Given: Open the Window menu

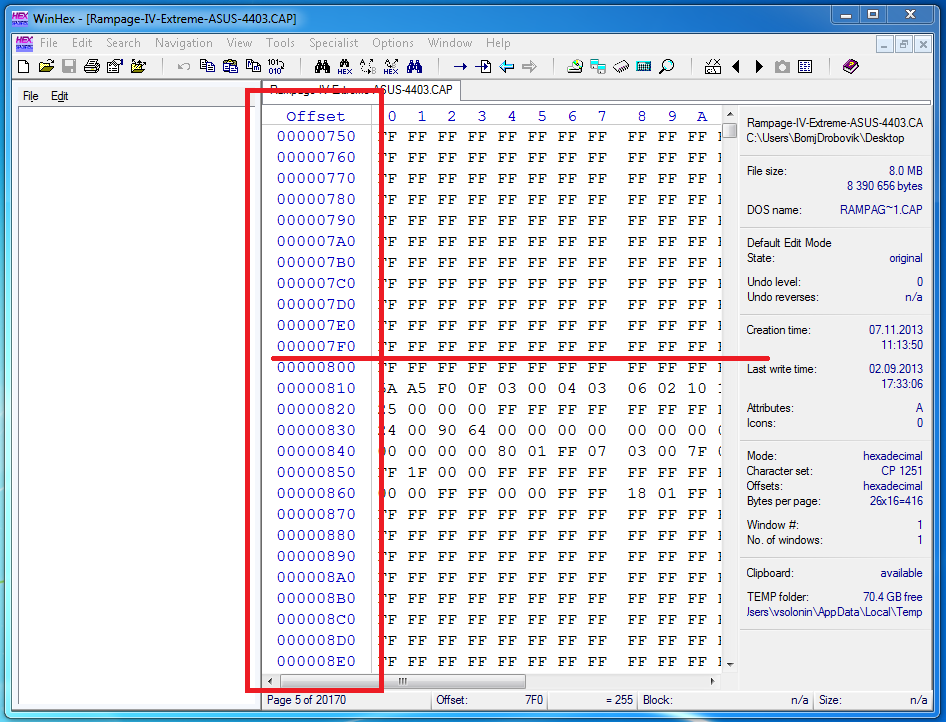Looking at the screenshot, I should coord(450,43).
